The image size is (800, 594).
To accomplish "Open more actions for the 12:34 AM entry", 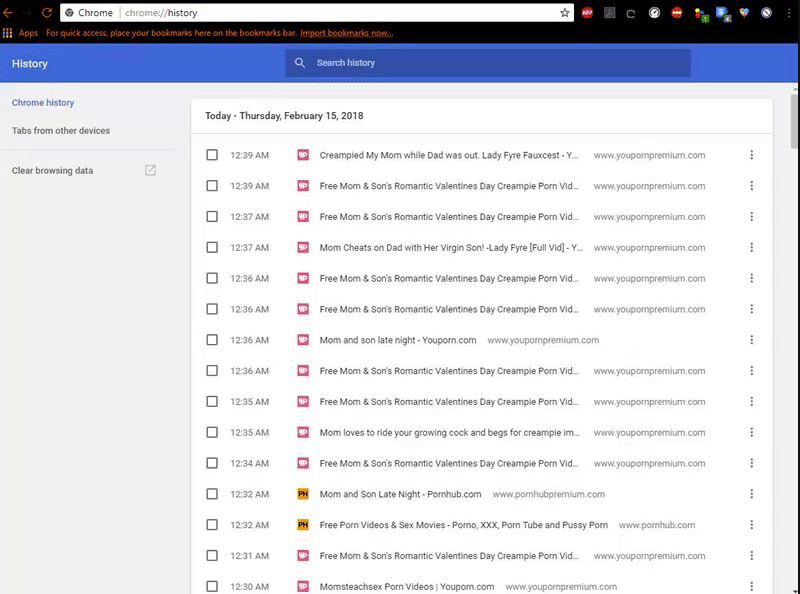I will click(752, 463).
